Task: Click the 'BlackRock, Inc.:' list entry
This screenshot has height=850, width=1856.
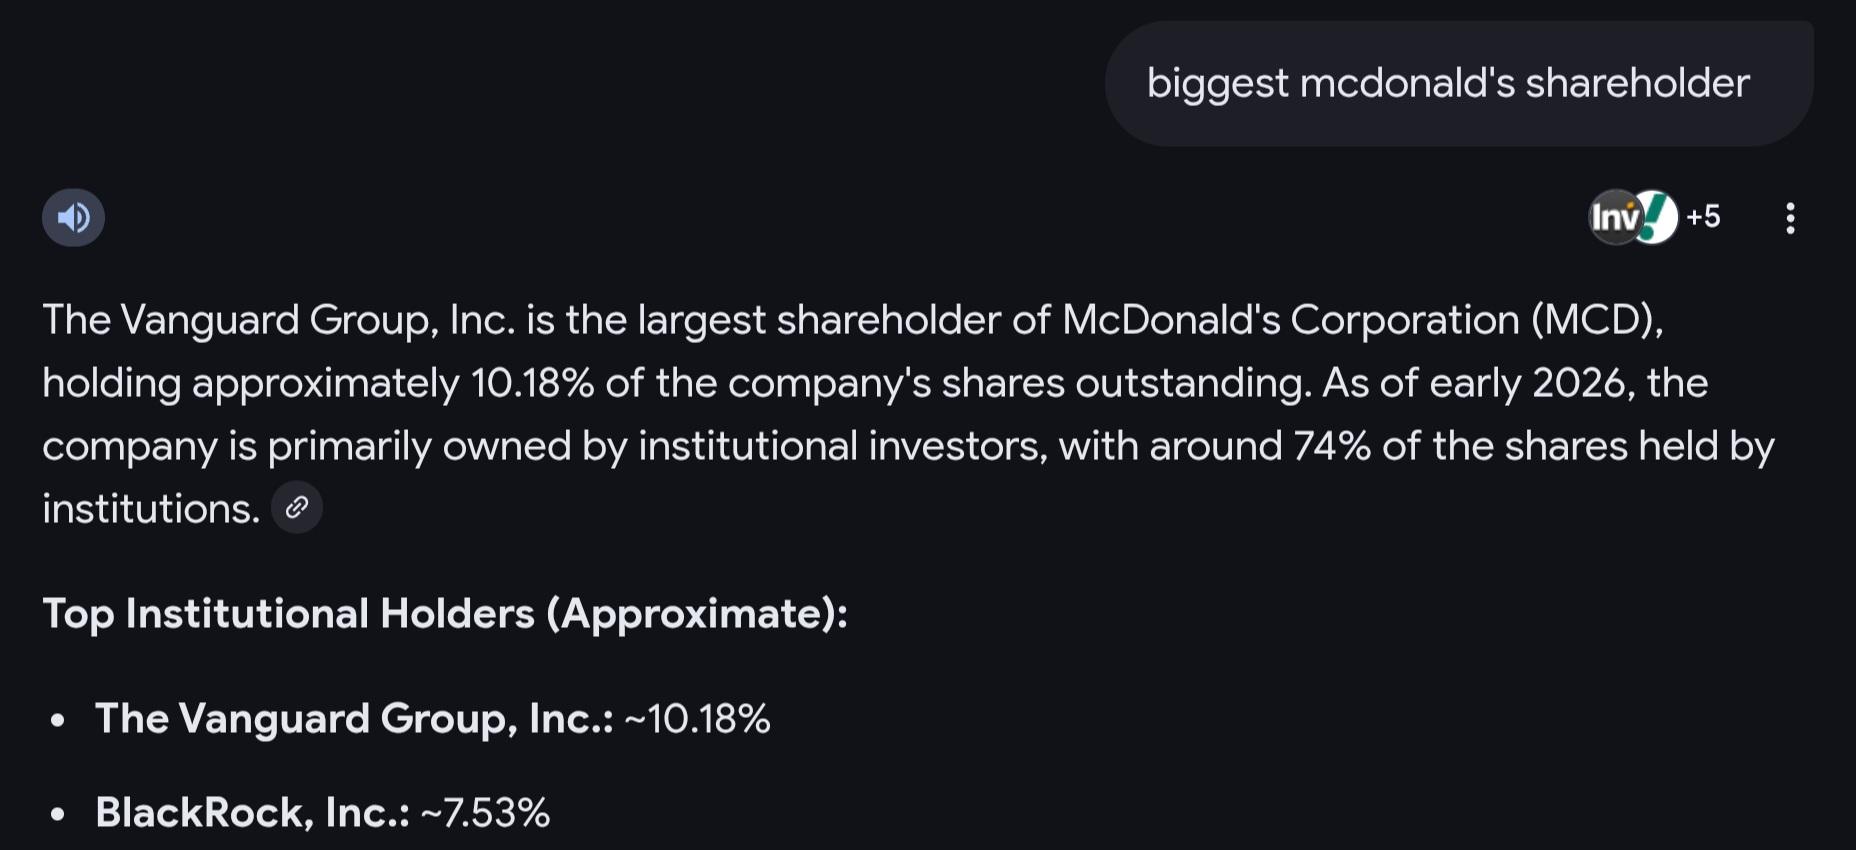Action: tap(252, 812)
